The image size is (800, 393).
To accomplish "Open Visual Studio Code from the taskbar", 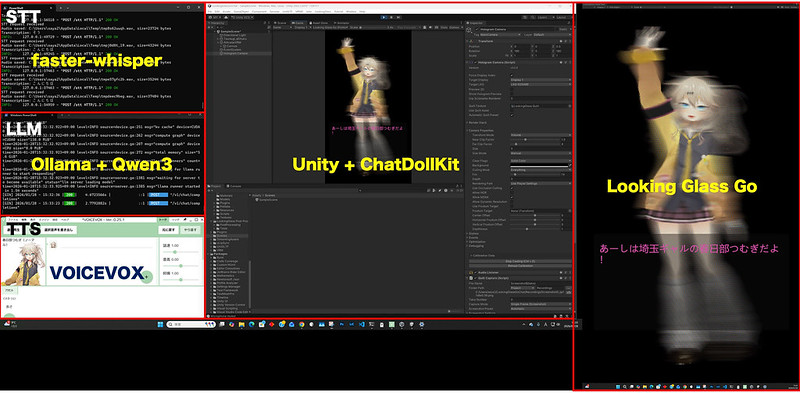I will [x=362, y=325].
